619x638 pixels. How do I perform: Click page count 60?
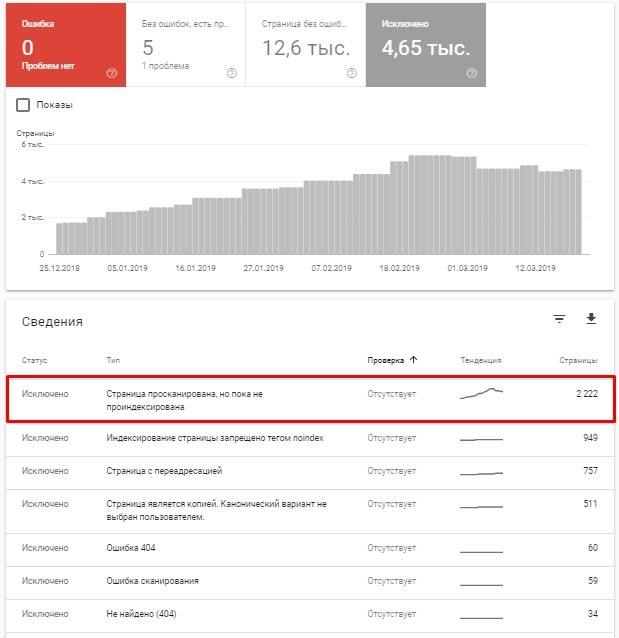coord(593,548)
